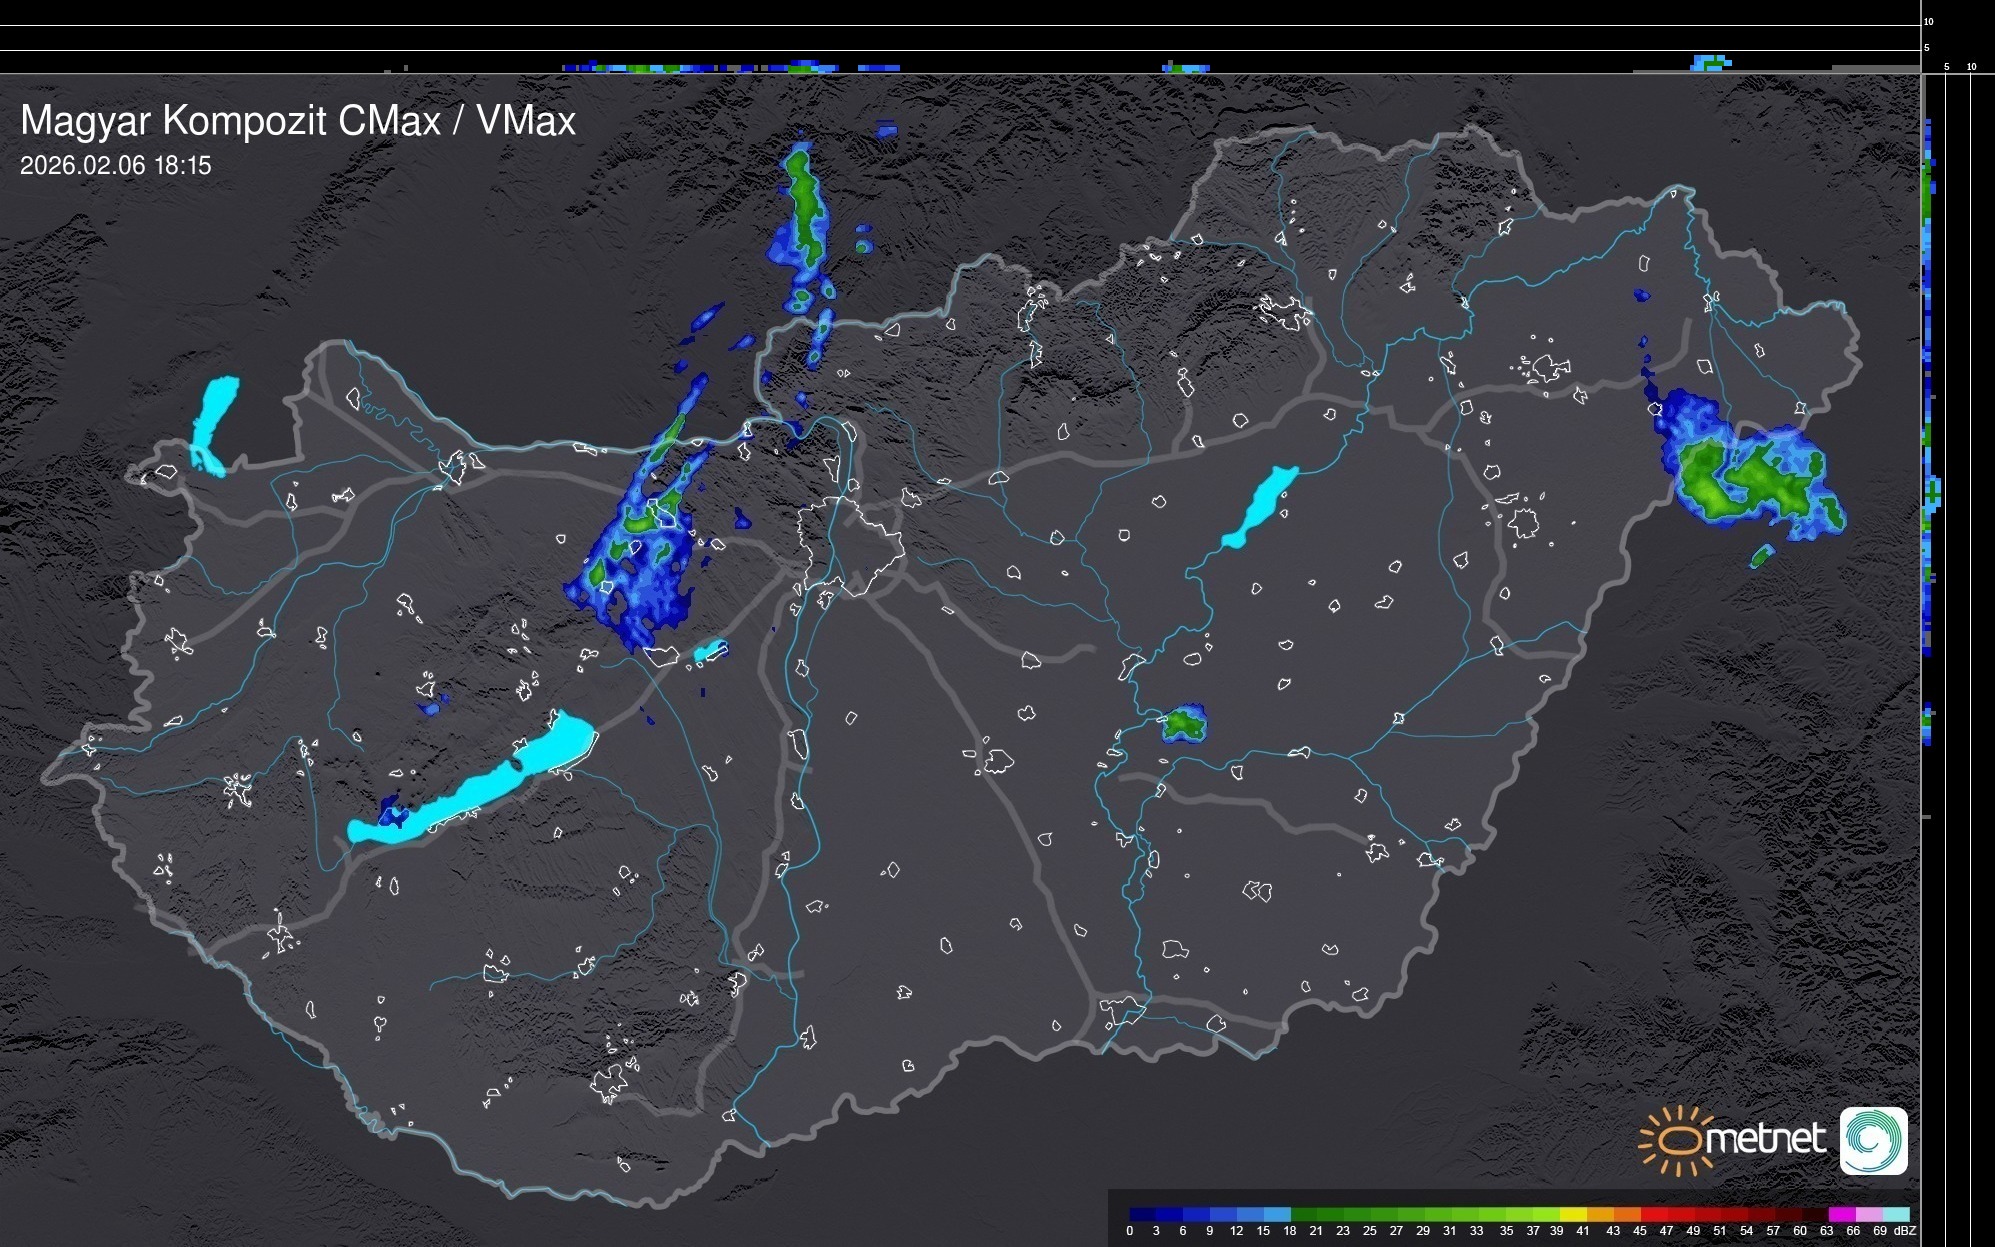Viewport: 1995px width, 1247px height.
Task: Click the metnet wordmark text
Action: tap(1765, 1139)
